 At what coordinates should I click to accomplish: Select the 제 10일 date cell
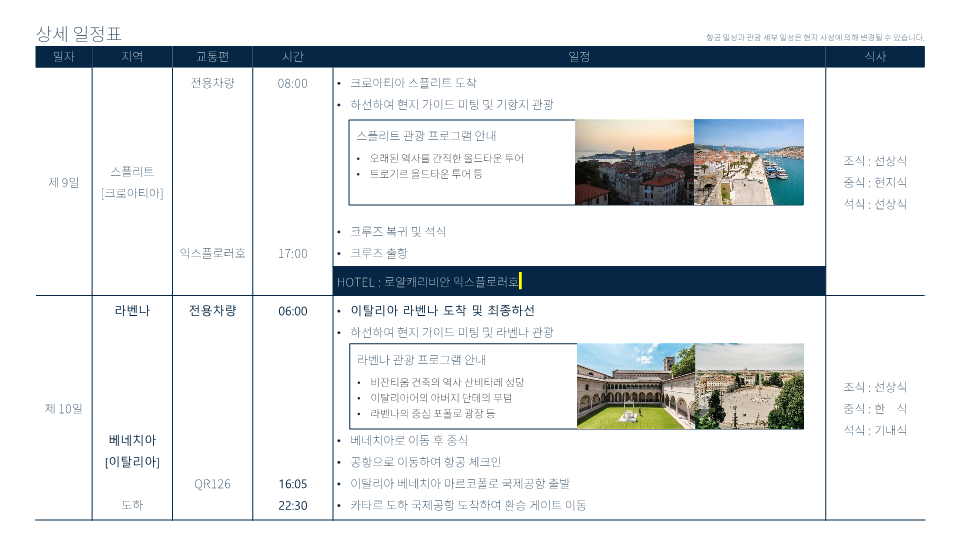tap(63, 408)
